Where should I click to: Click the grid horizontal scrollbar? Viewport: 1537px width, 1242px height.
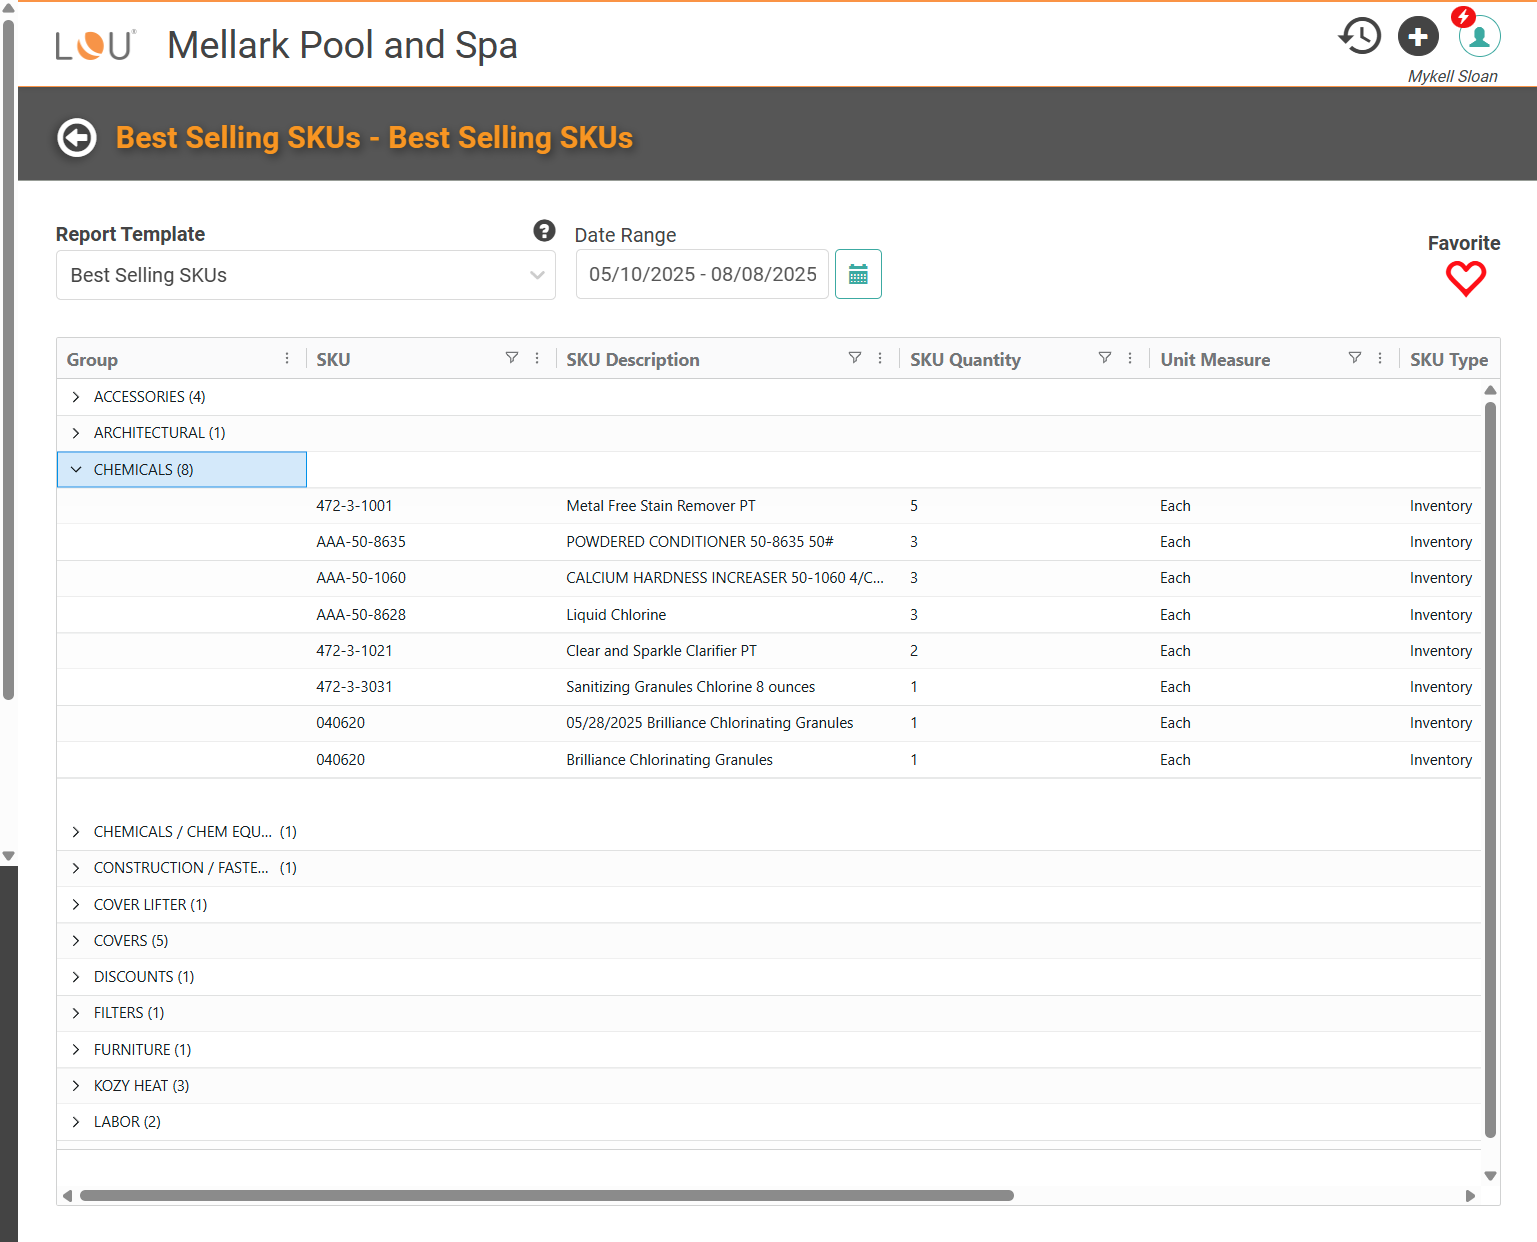(x=546, y=1195)
